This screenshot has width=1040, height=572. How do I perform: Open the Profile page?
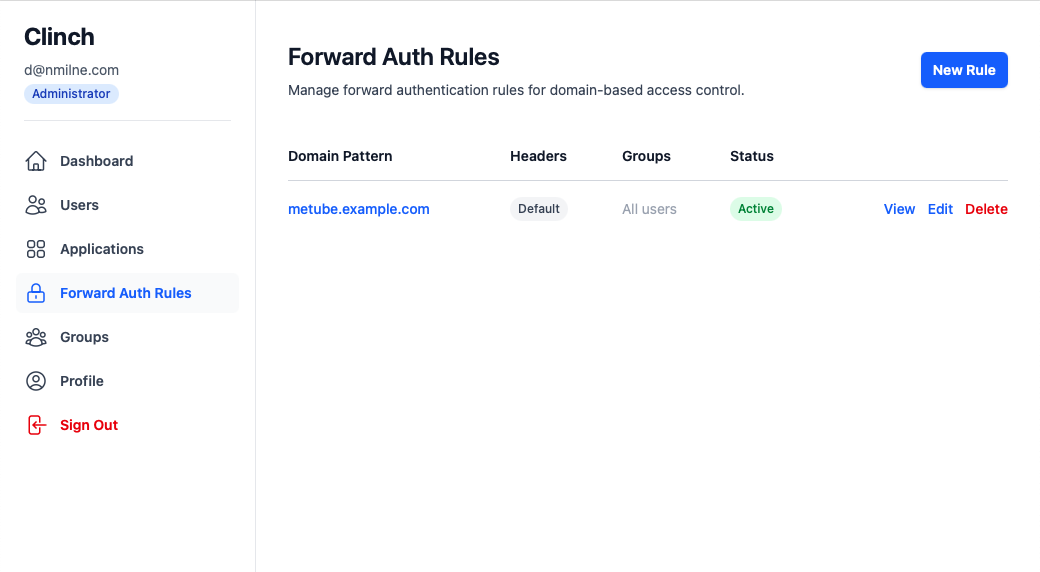coord(82,381)
